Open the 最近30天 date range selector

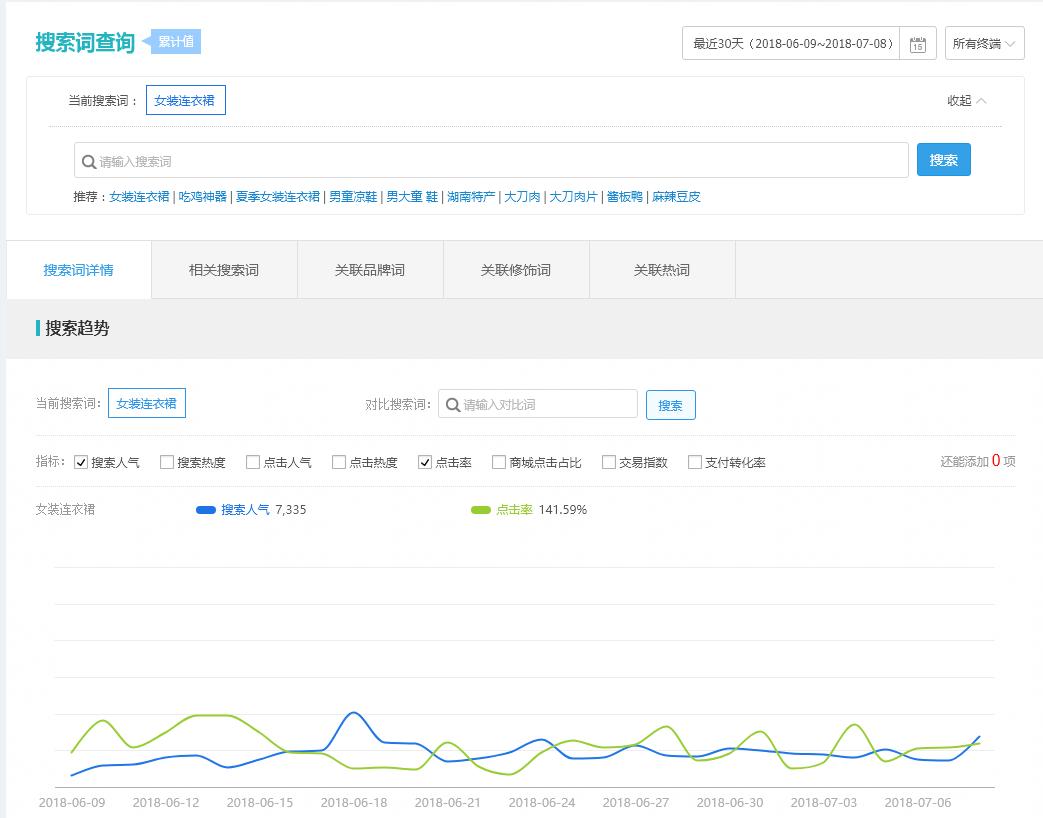[790, 43]
